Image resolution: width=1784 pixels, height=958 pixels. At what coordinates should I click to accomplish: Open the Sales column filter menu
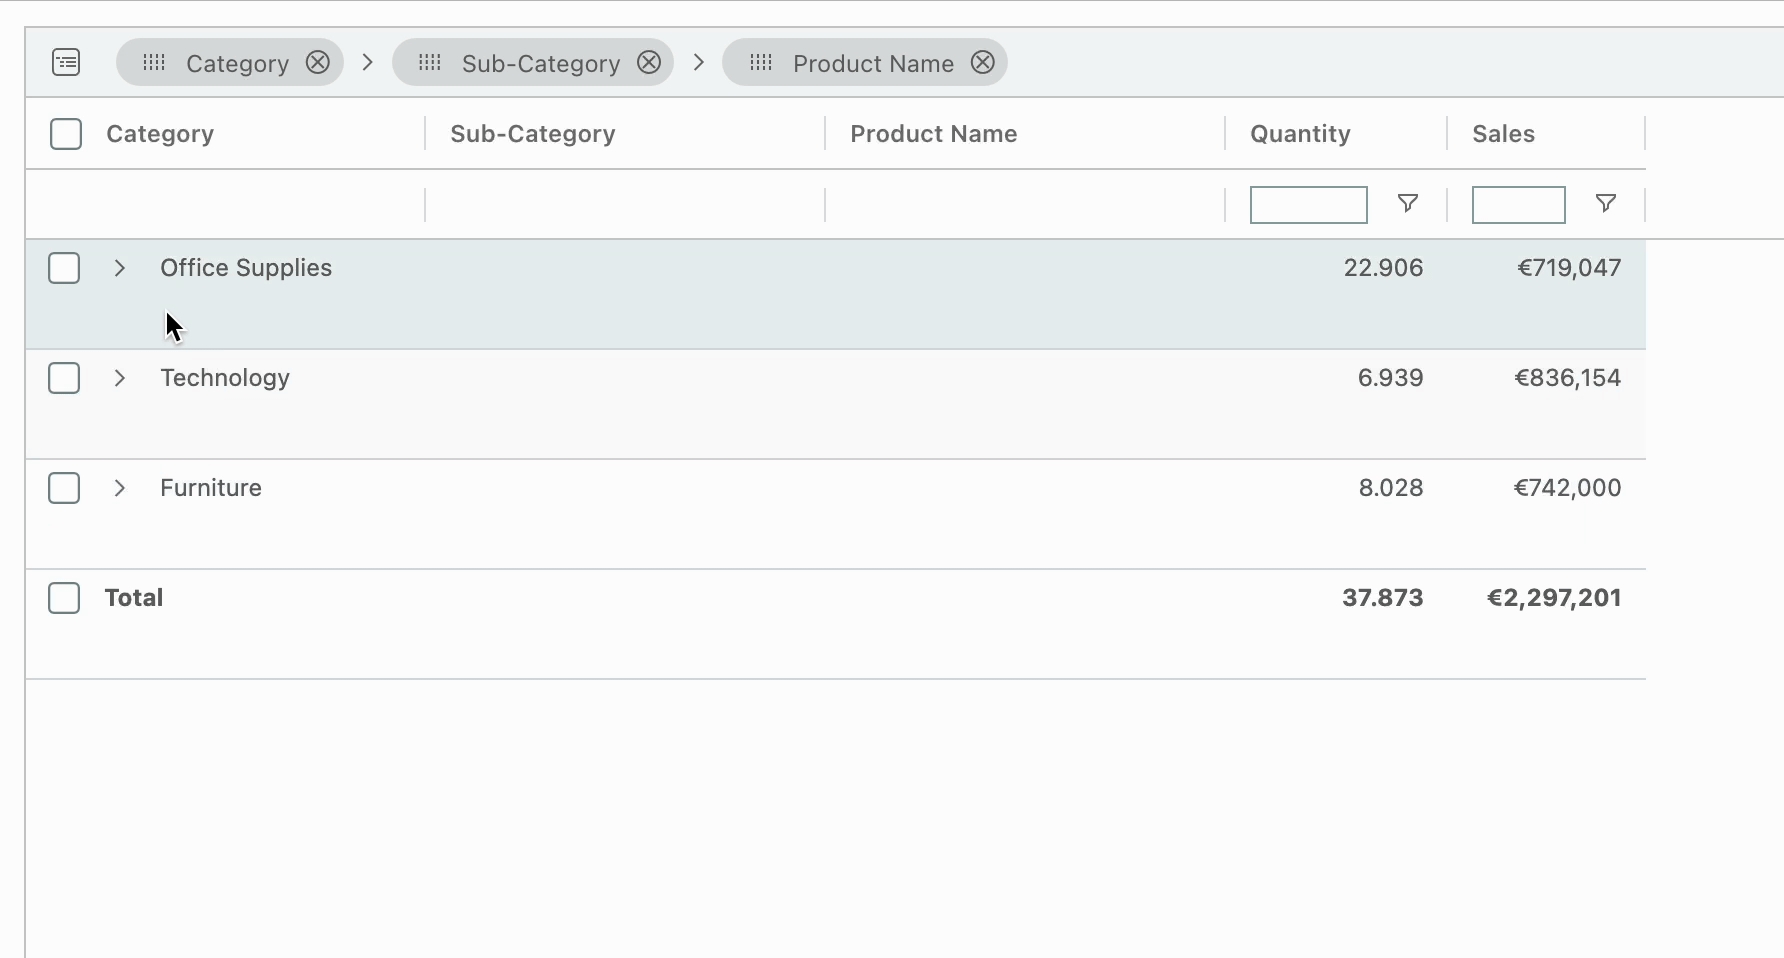[x=1605, y=204]
